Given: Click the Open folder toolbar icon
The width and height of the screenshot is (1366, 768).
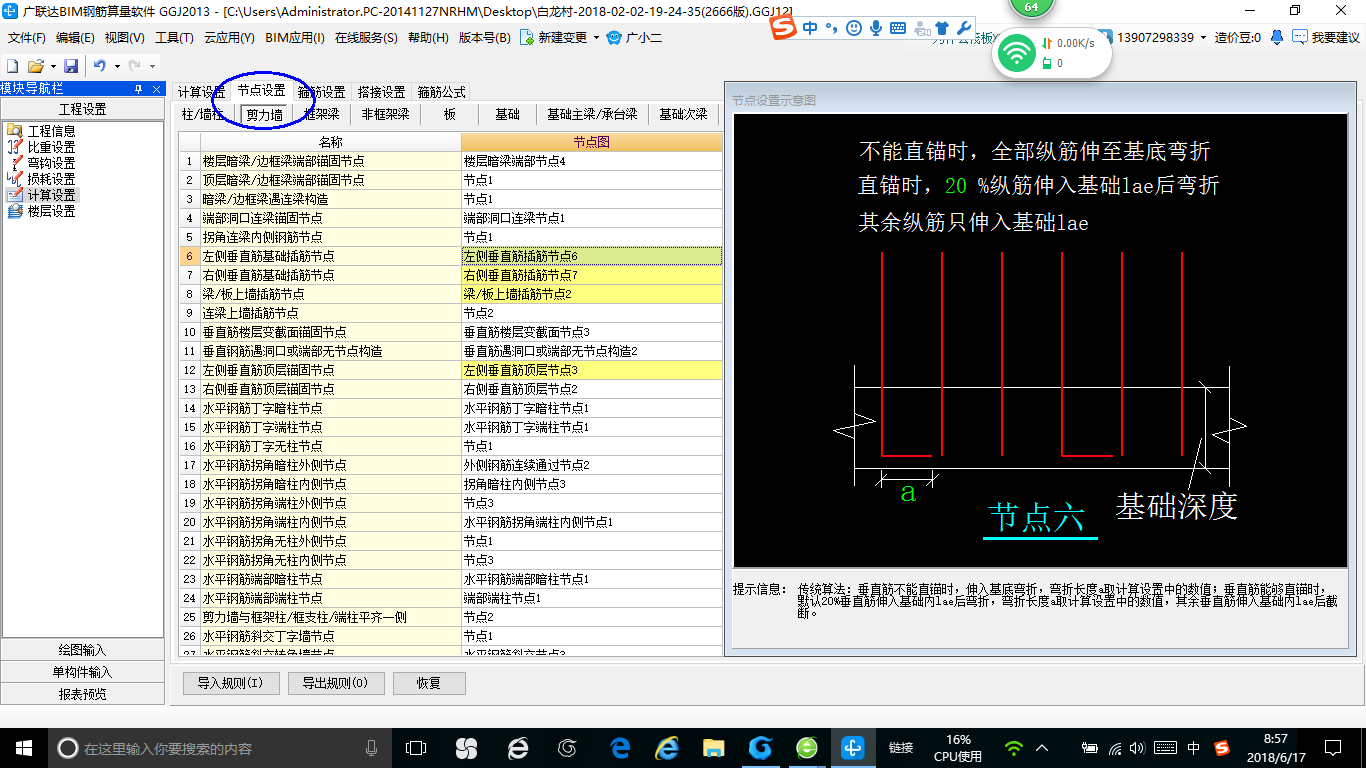Looking at the screenshot, I should [35, 66].
